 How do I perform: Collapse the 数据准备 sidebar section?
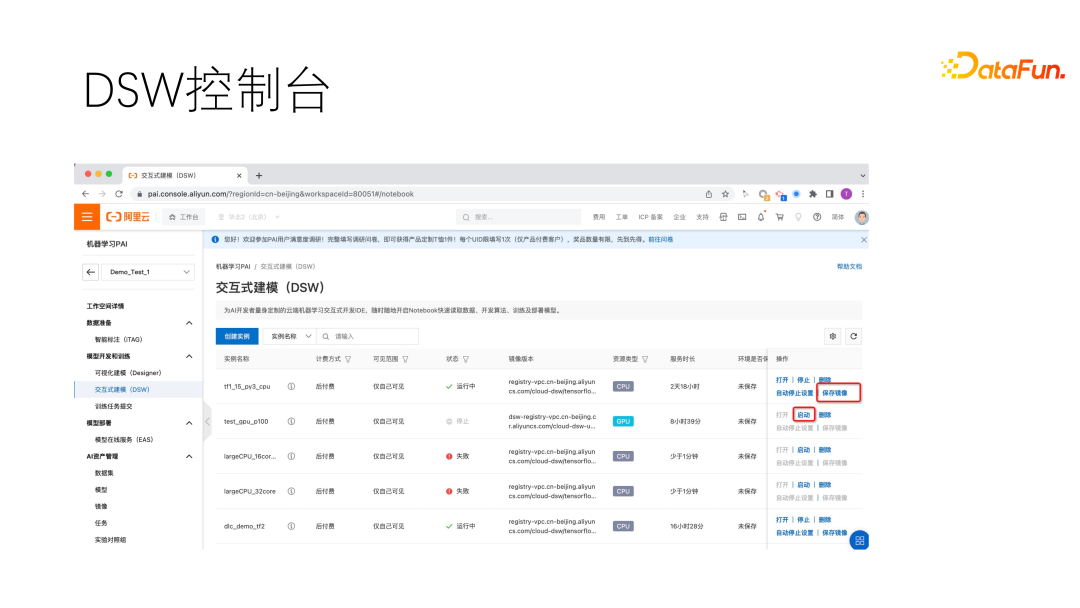point(189,323)
